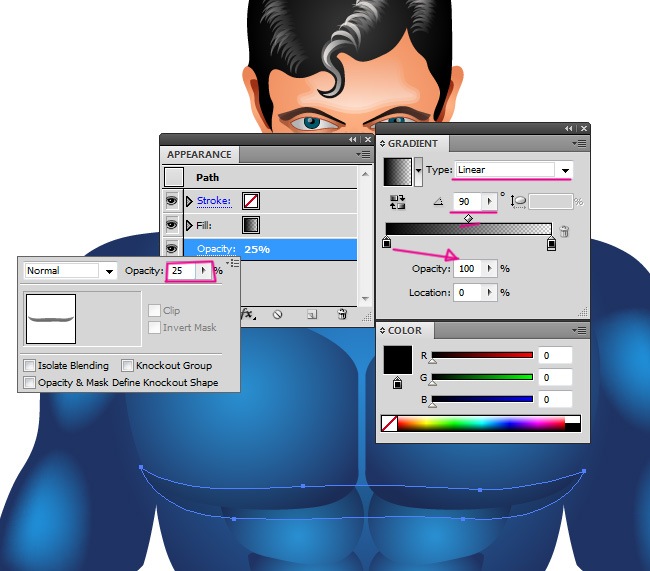
Task: Expand the Stroke attribute triangle
Action: point(189,202)
